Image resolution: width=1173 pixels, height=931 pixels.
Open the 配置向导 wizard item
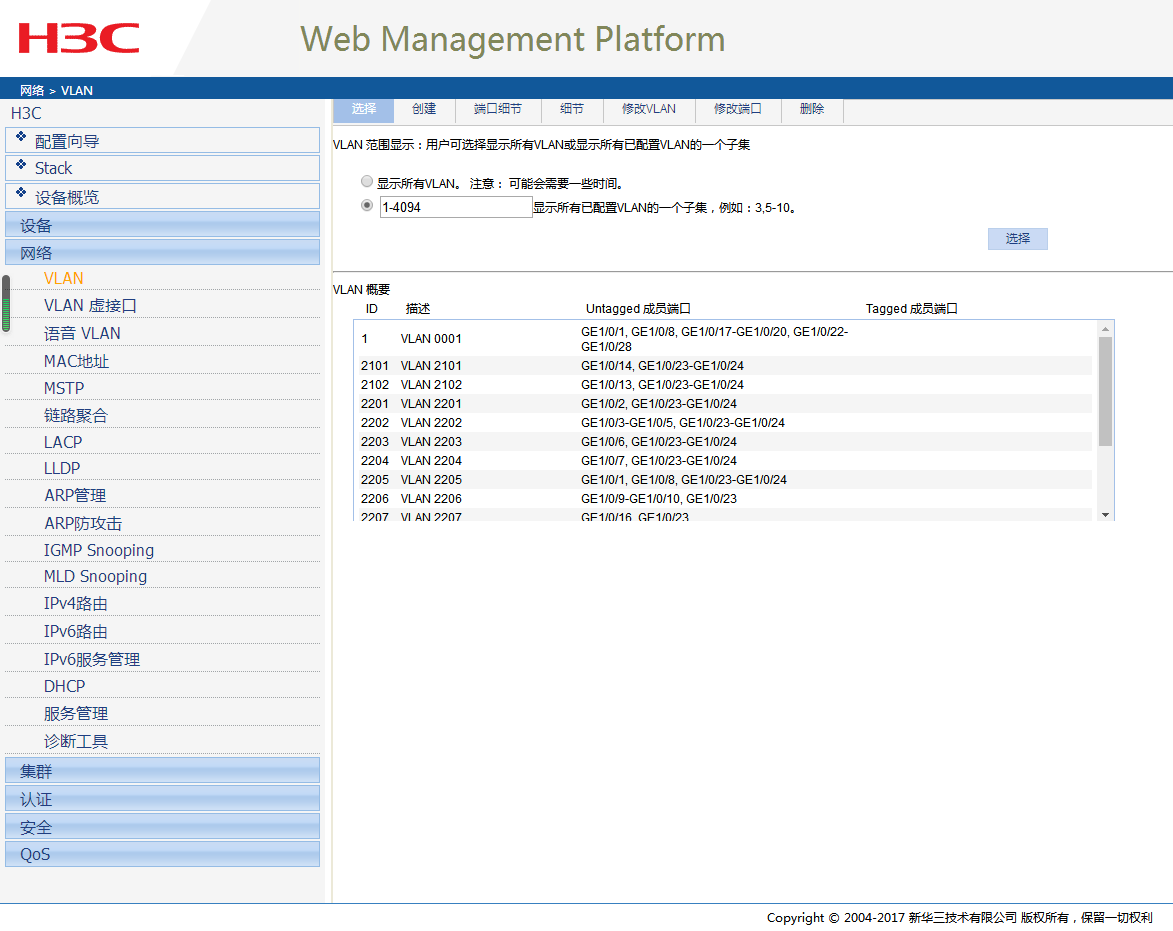pyautogui.click(x=67, y=141)
